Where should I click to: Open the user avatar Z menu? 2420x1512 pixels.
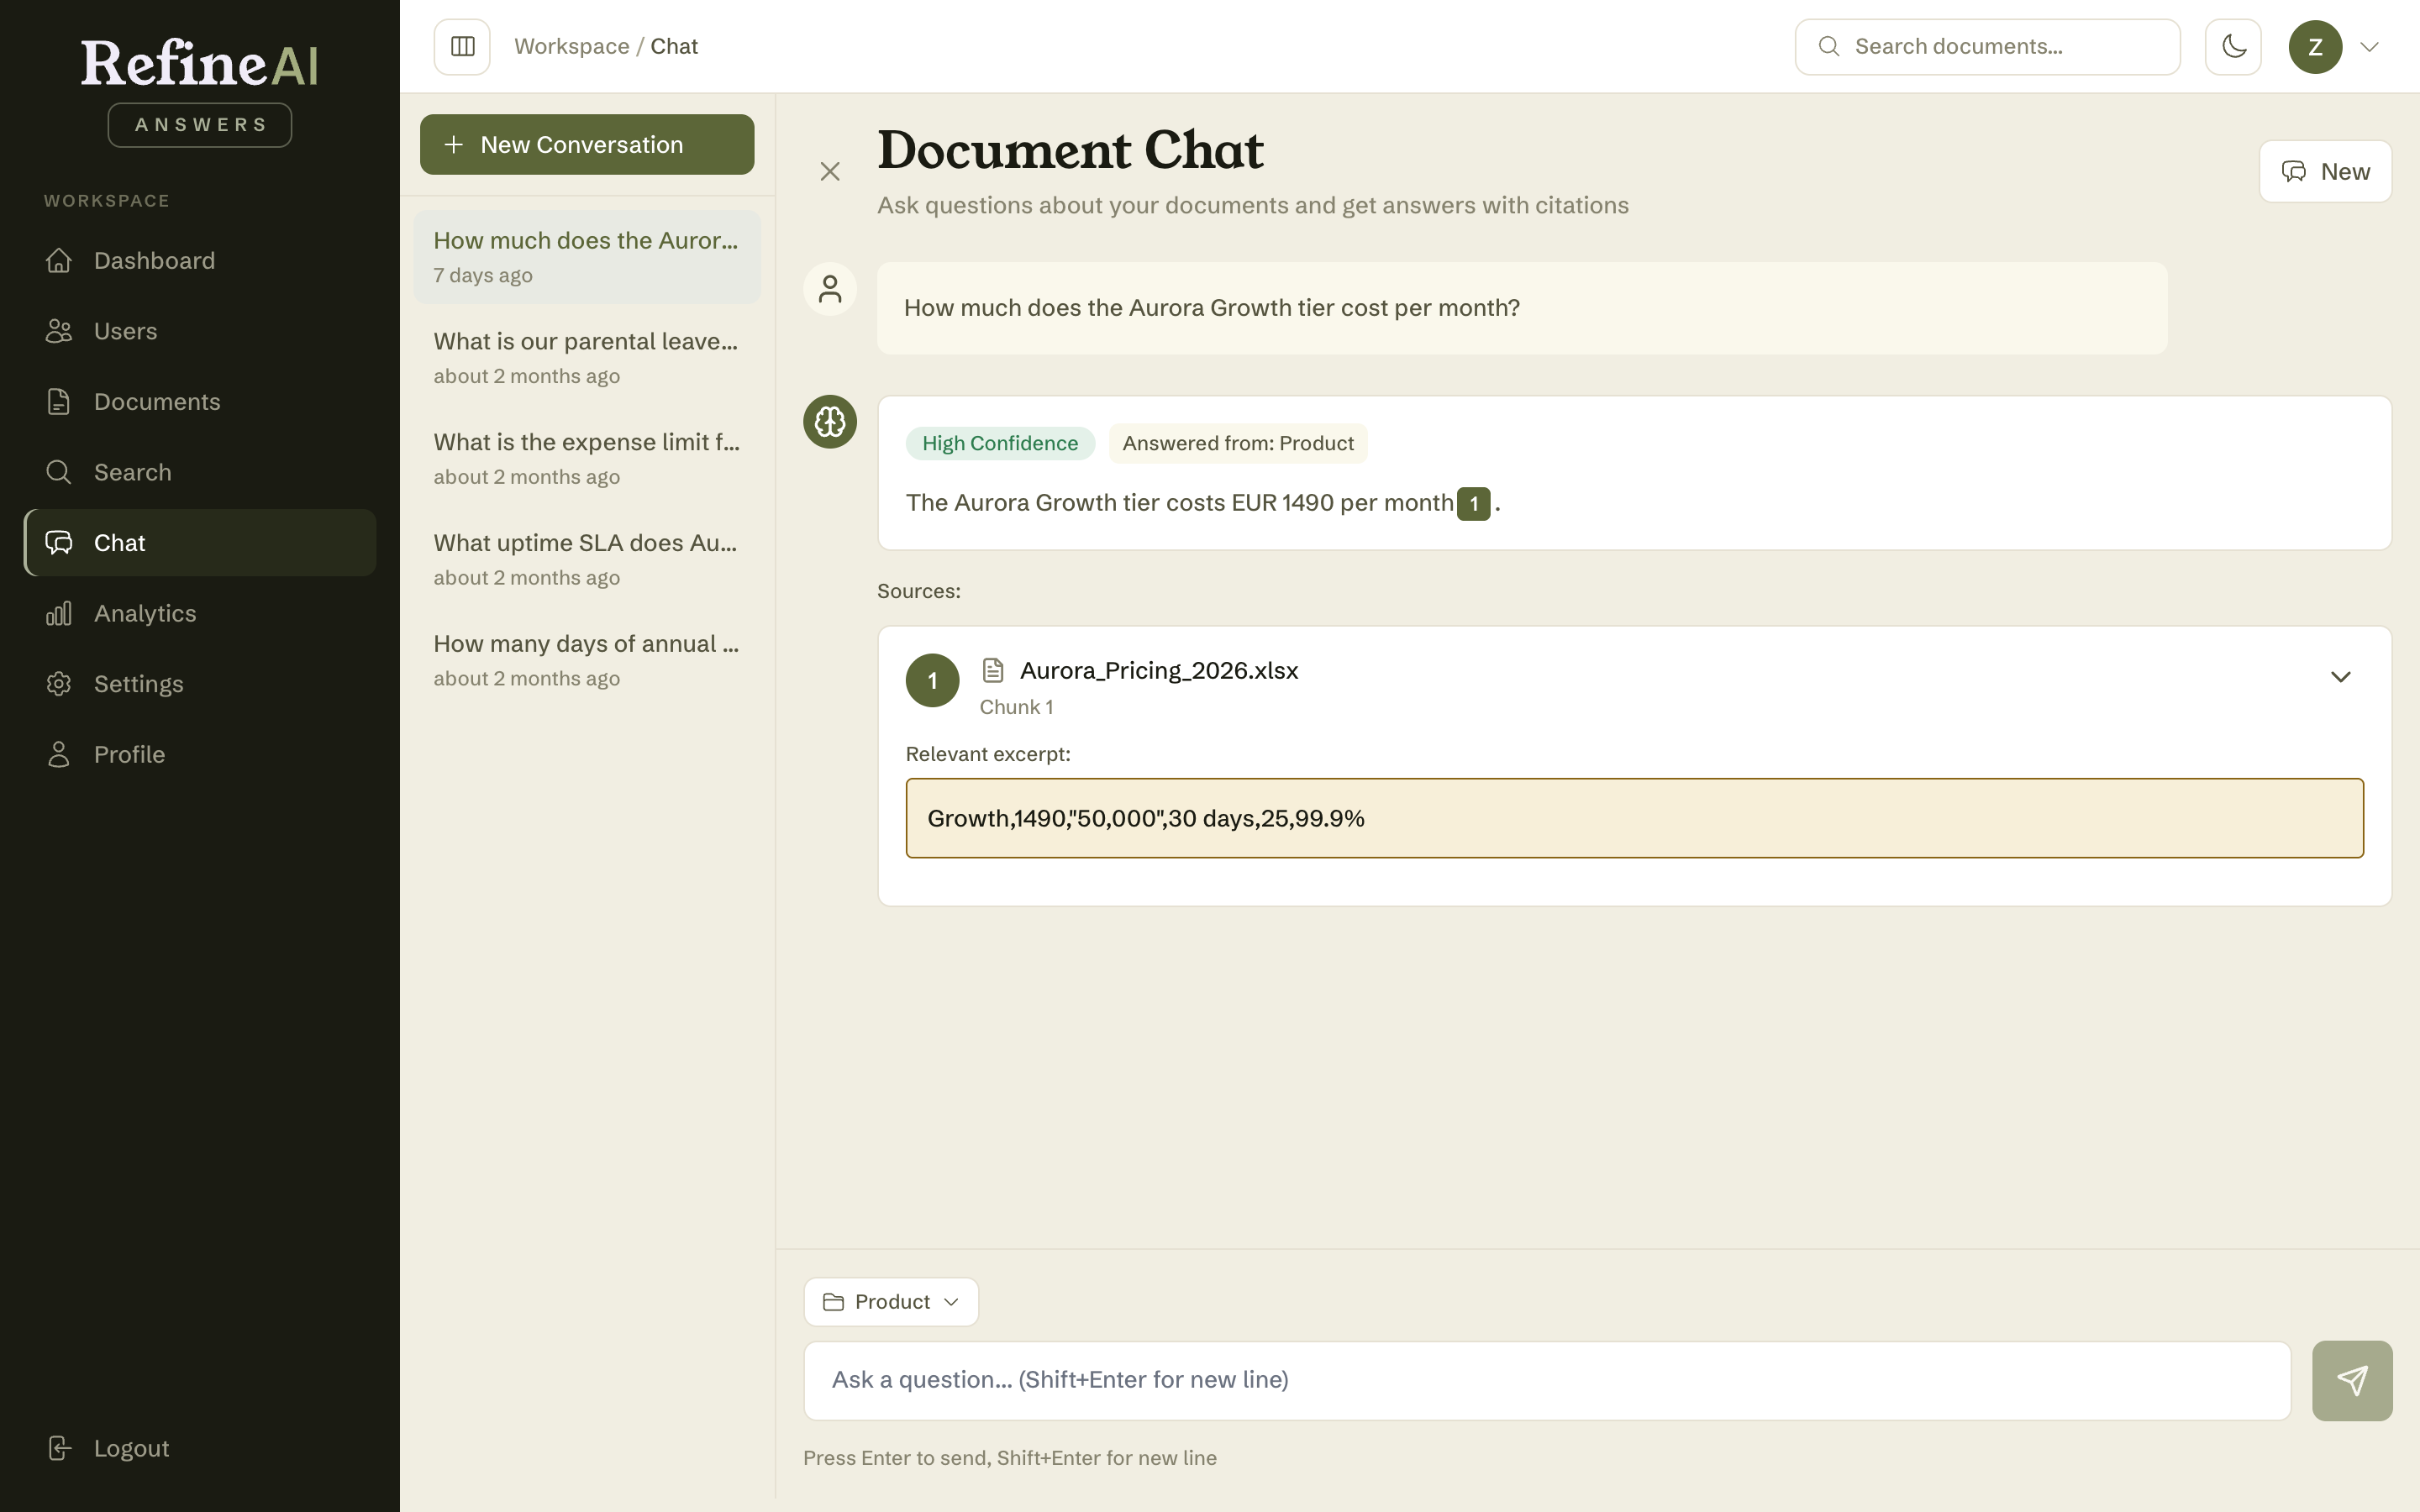coord(2315,46)
